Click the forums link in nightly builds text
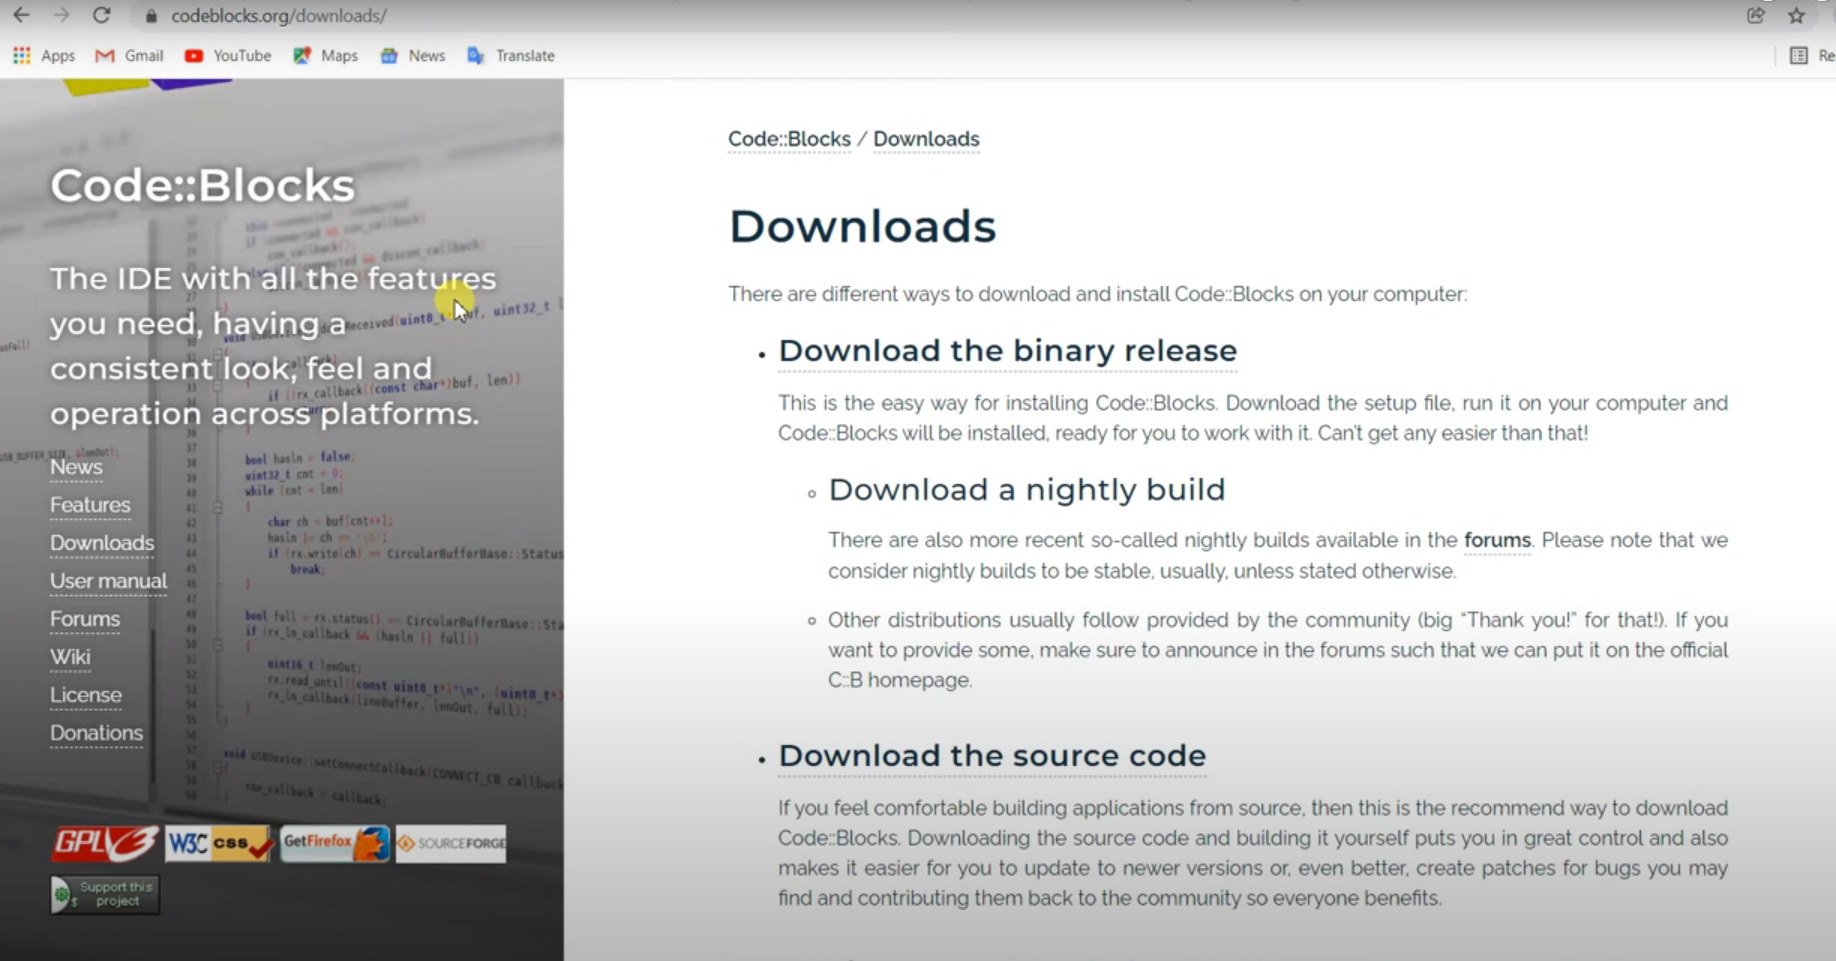The image size is (1836, 961). pyautogui.click(x=1496, y=540)
